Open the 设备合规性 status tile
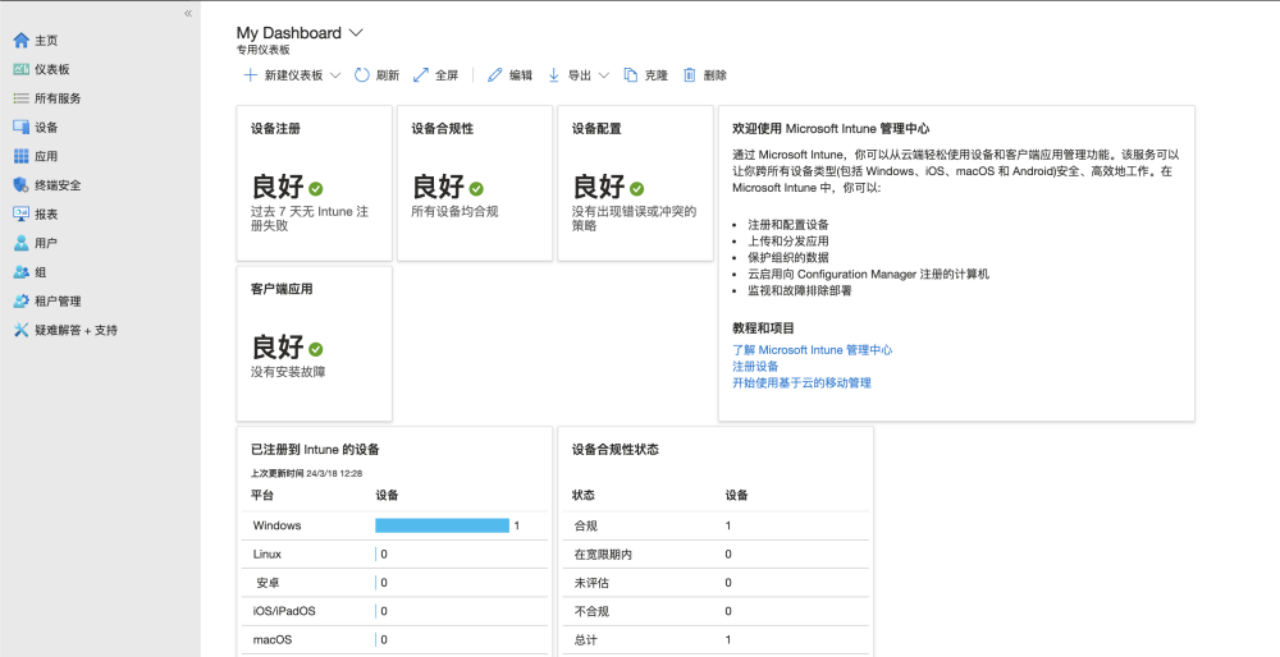 [x=475, y=183]
